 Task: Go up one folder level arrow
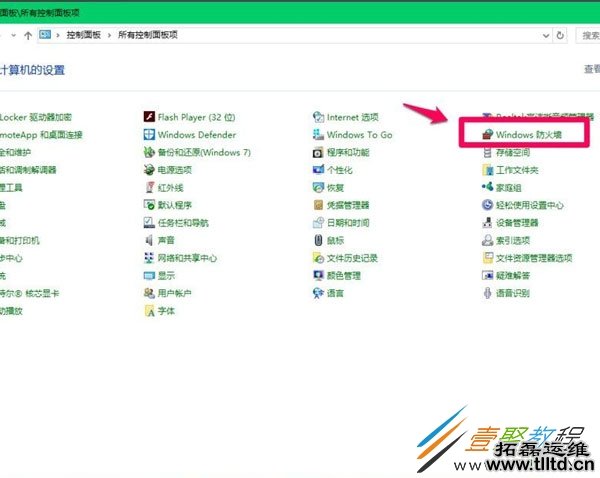pyautogui.click(x=28, y=36)
